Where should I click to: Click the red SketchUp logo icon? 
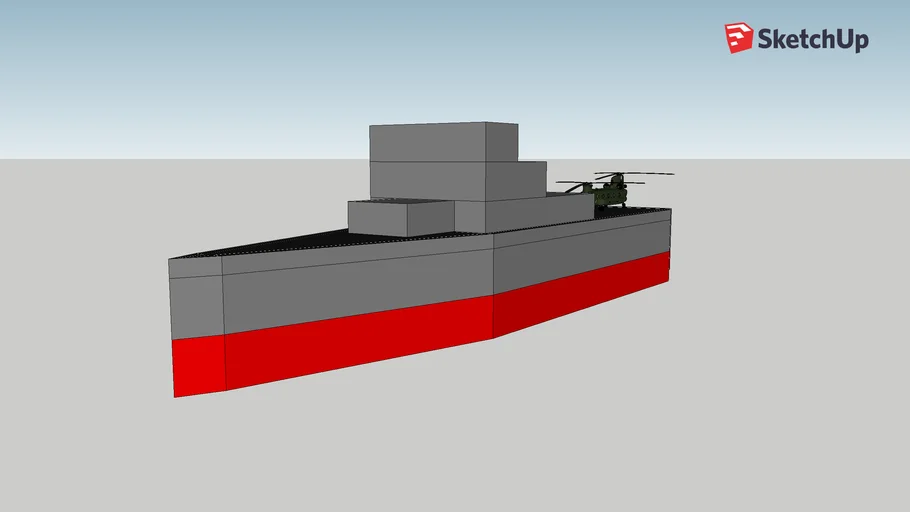(x=739, y=38)
